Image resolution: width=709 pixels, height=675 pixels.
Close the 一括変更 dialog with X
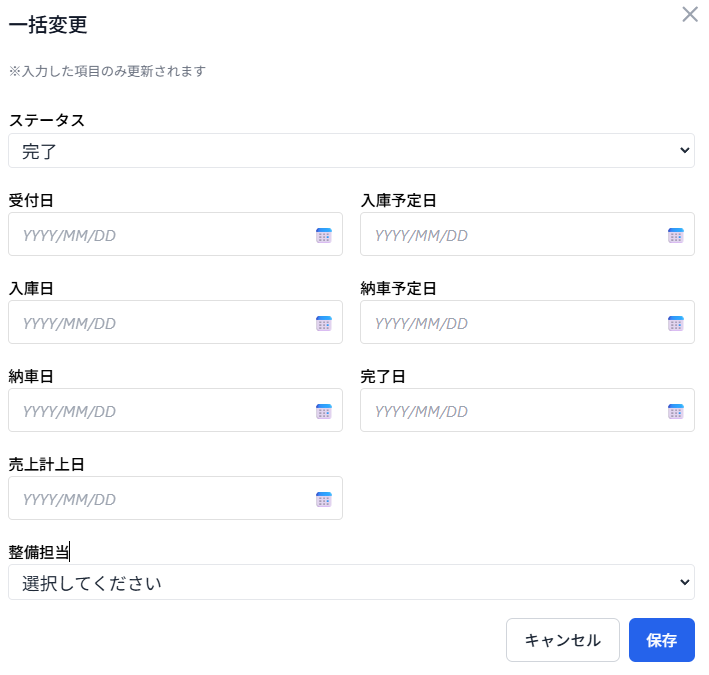coord(689,14)
